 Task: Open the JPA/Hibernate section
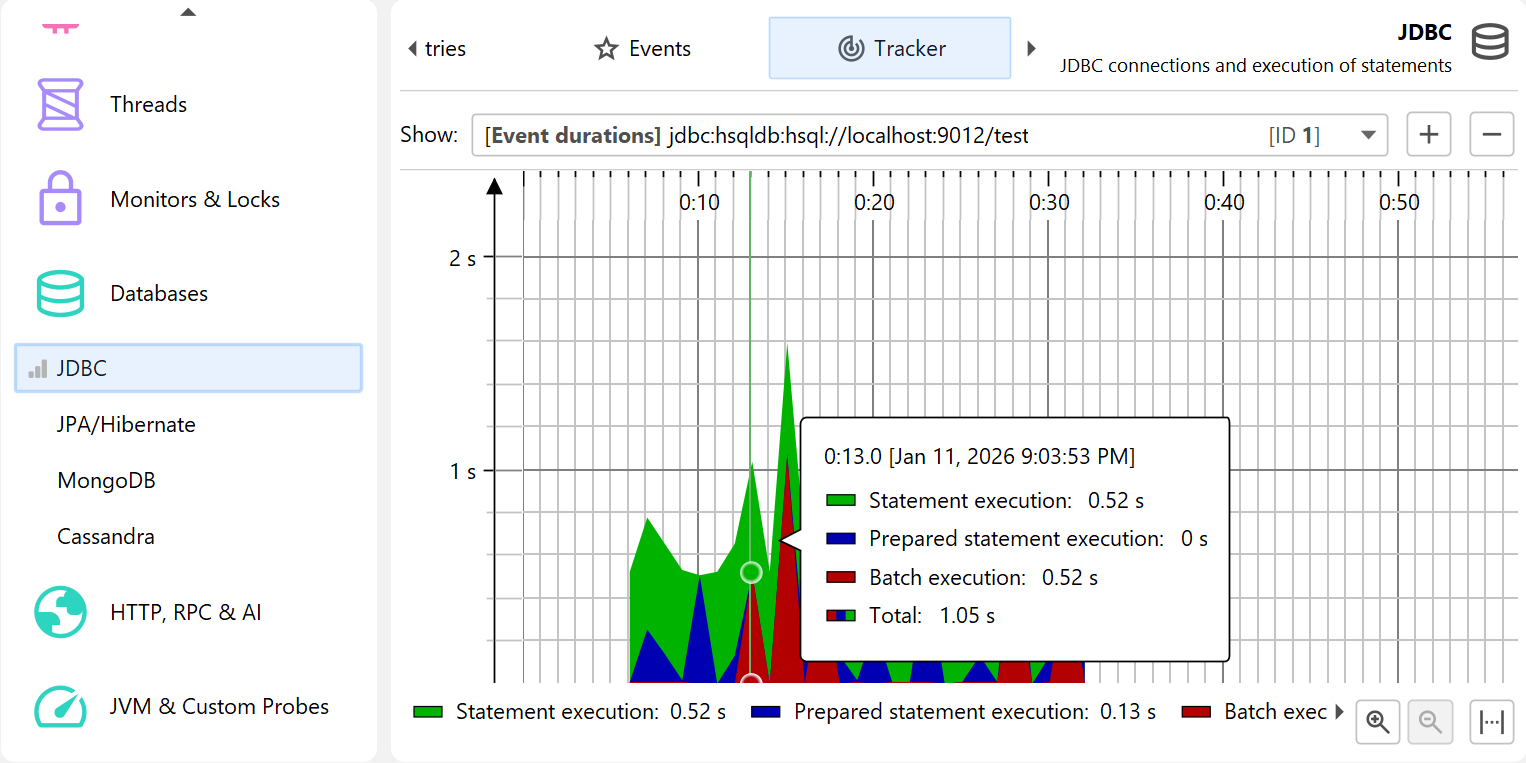(x=126, y=425)
